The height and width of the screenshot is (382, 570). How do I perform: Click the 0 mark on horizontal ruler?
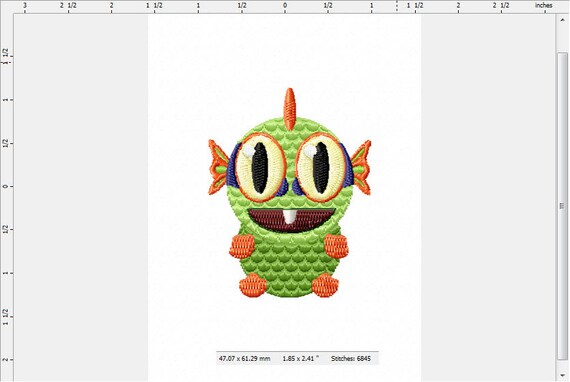(285, 5)
